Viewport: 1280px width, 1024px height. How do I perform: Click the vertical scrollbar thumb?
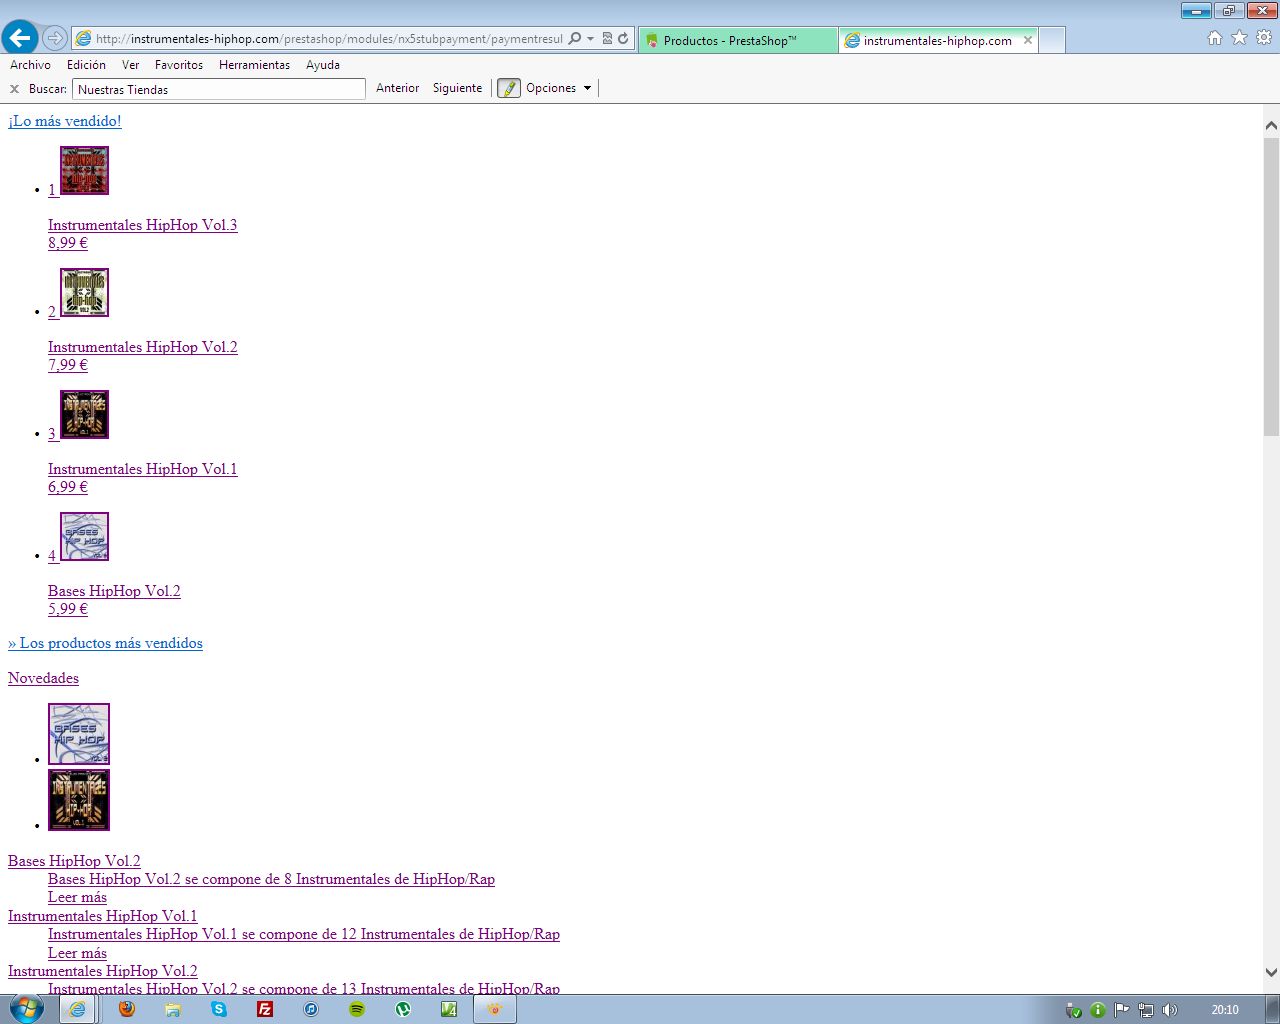coord(1271,287)
